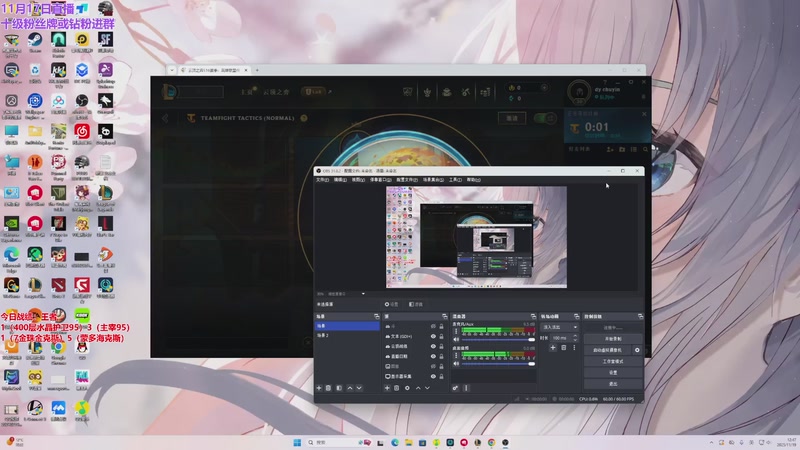Open the mixer layout menu beside audio gears

466,388
